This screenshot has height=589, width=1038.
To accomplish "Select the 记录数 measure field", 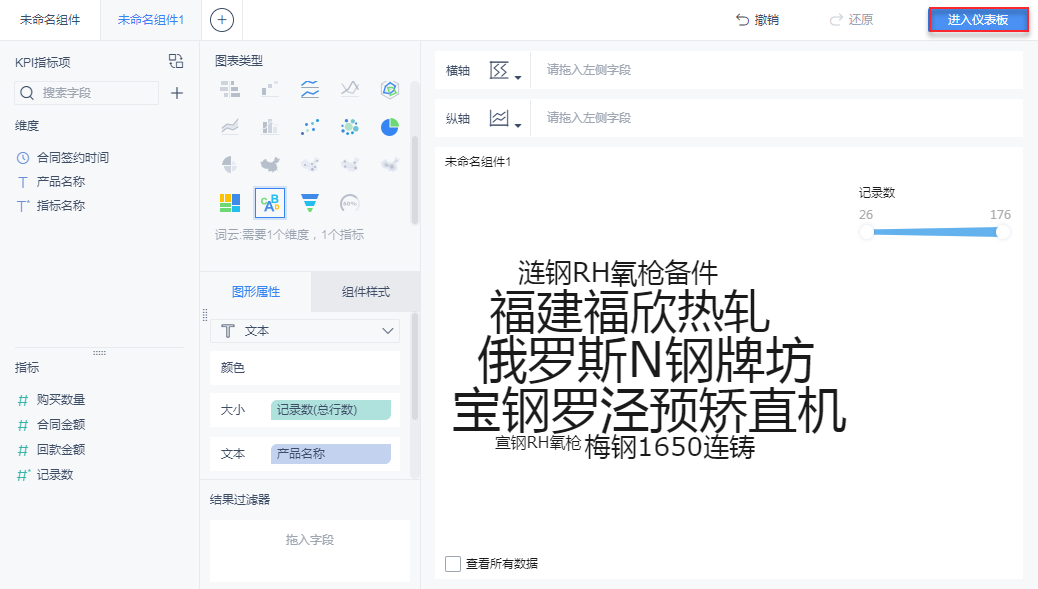I will point(46,475).
